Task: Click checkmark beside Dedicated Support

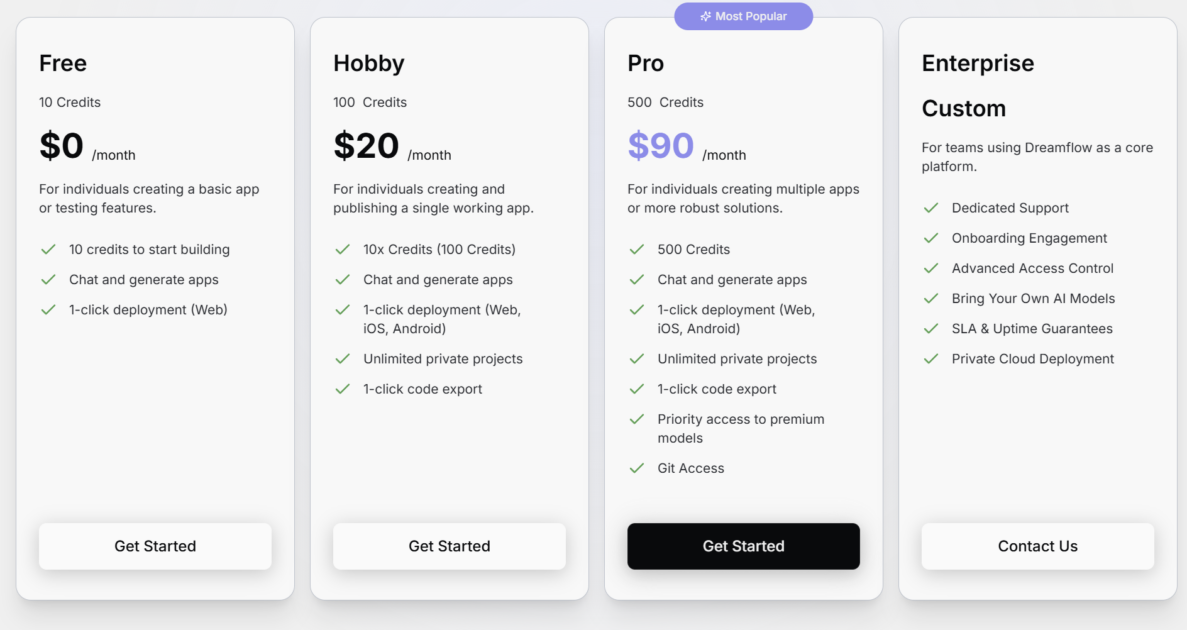Action: pos(931,208)
